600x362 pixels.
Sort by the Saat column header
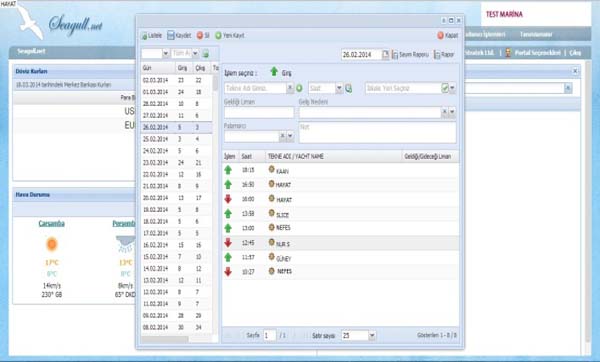point(253,157)
